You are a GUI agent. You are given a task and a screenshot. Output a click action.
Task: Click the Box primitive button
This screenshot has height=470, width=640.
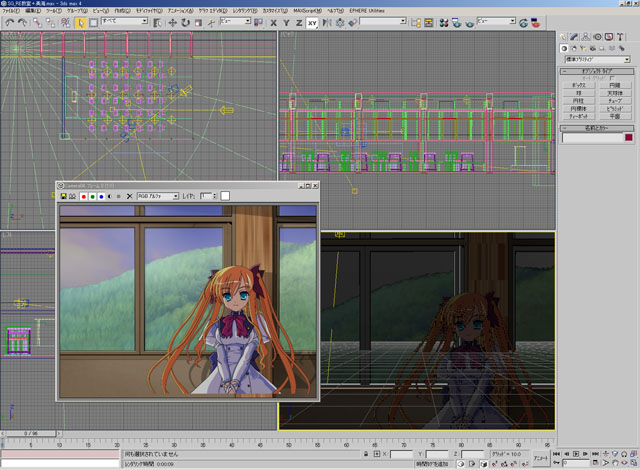(x=578, y=85)
